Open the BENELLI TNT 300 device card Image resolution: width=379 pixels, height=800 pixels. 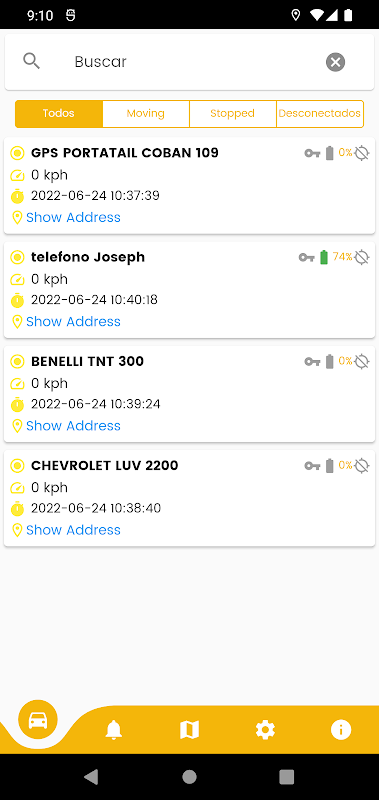(x=189, y=394)
